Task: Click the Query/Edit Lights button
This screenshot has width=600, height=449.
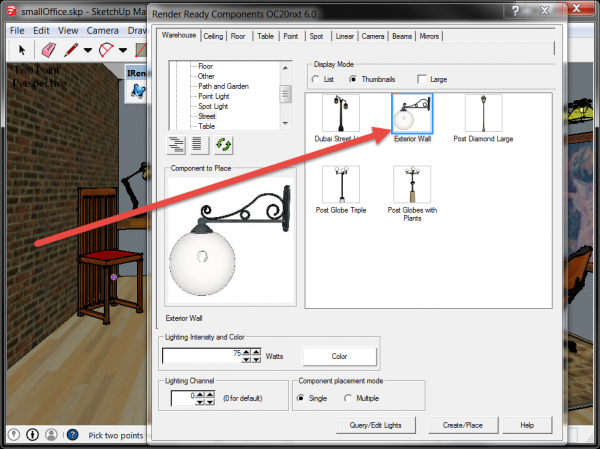Action: pyautogui.click(x=375, y=425)
